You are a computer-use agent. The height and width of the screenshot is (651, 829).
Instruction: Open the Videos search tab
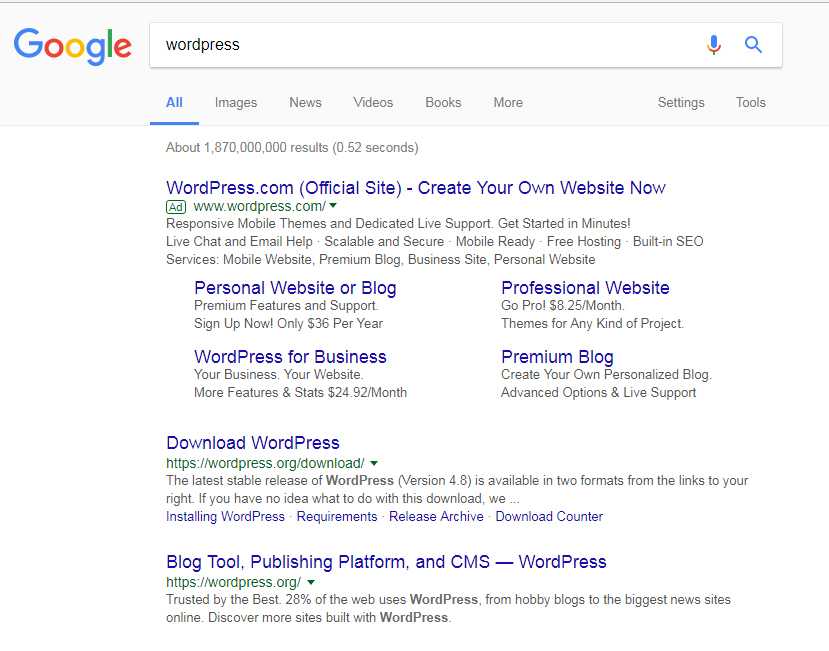coord(373,102)
